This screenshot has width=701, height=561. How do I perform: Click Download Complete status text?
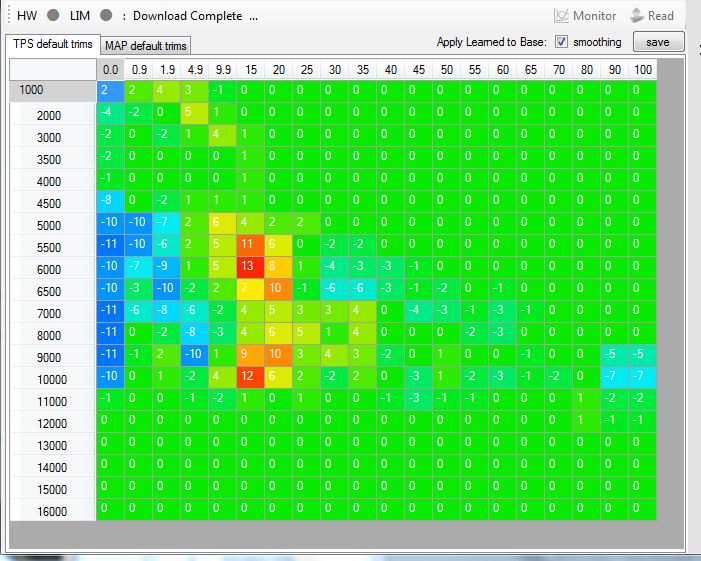[x=187, y=16]
